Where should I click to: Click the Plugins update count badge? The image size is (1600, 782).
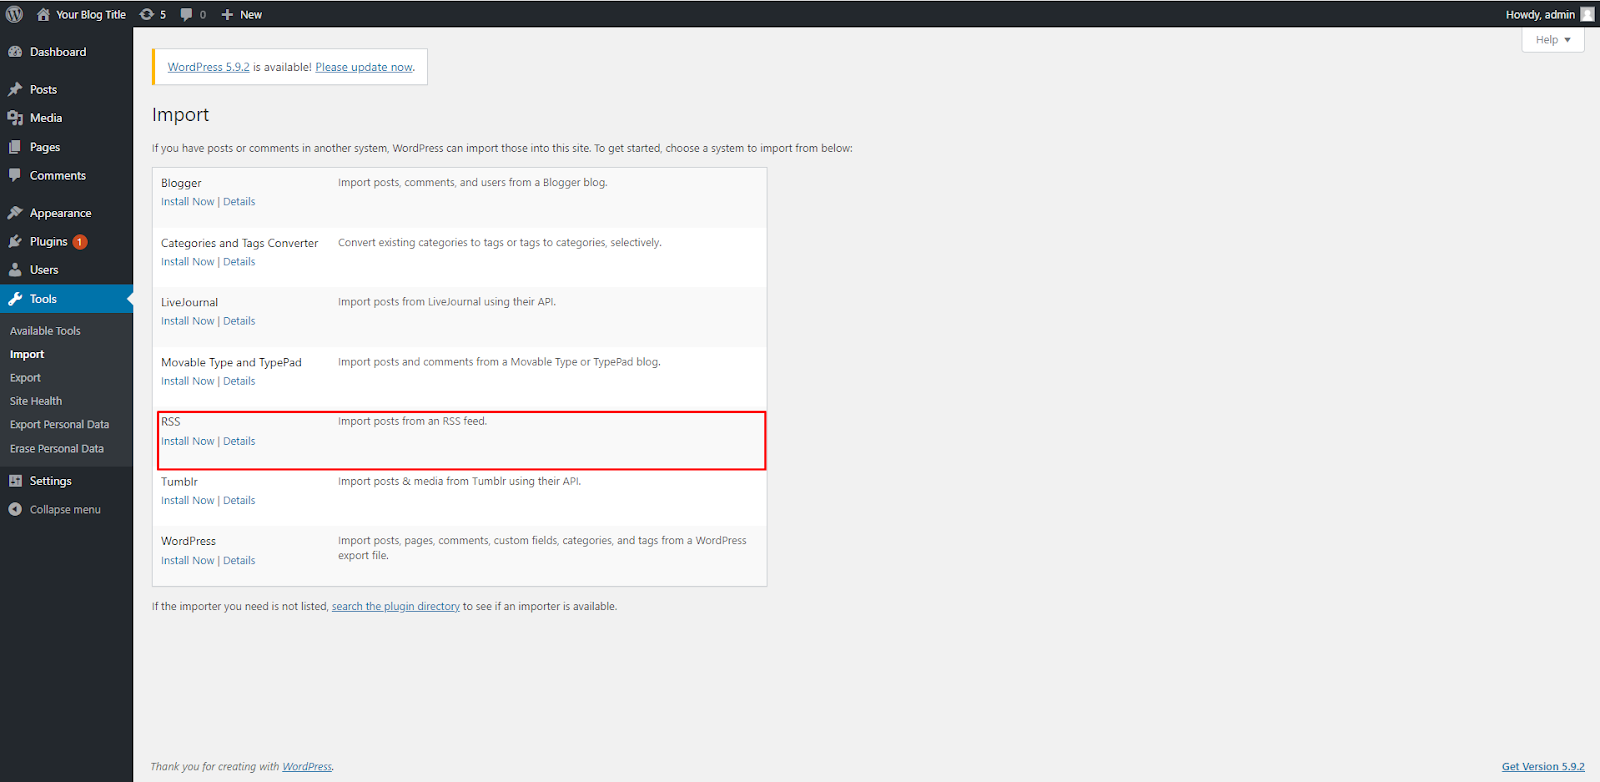click(x=80, y=242)
